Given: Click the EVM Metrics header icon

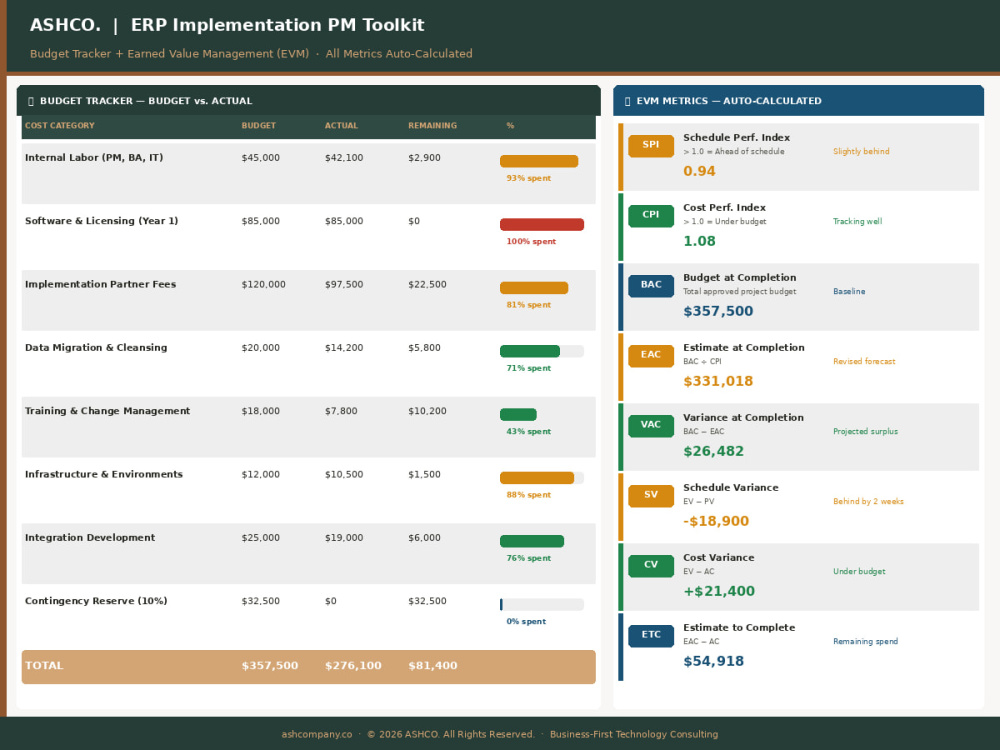Looking at the screenshot, I should click(x=628, y=101).
